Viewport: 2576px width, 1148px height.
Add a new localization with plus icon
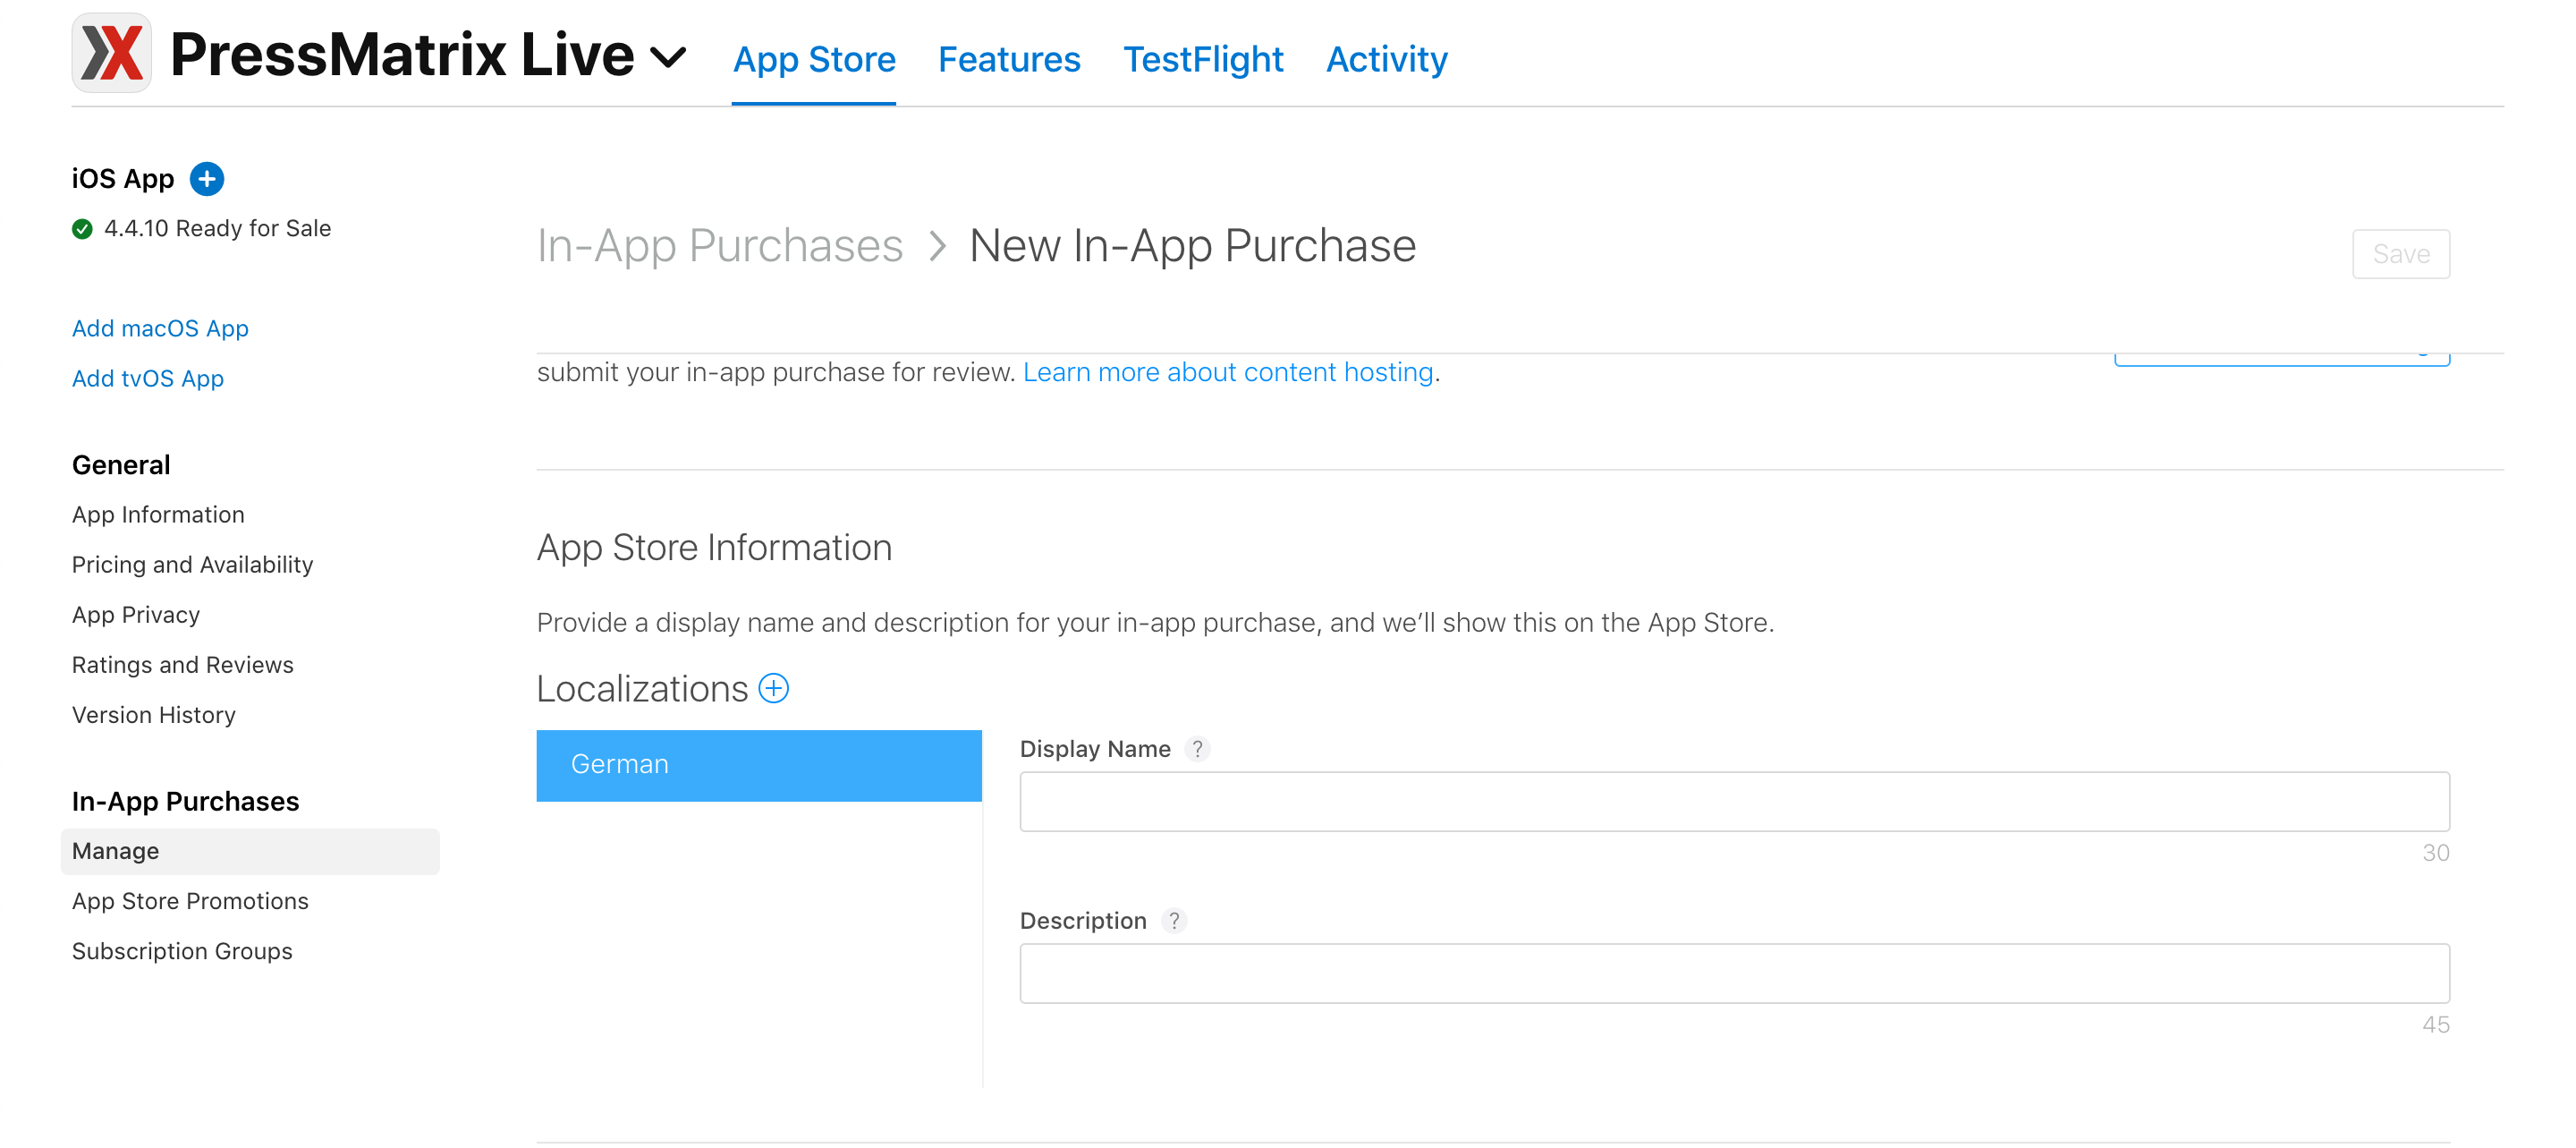tap(774, 688)
